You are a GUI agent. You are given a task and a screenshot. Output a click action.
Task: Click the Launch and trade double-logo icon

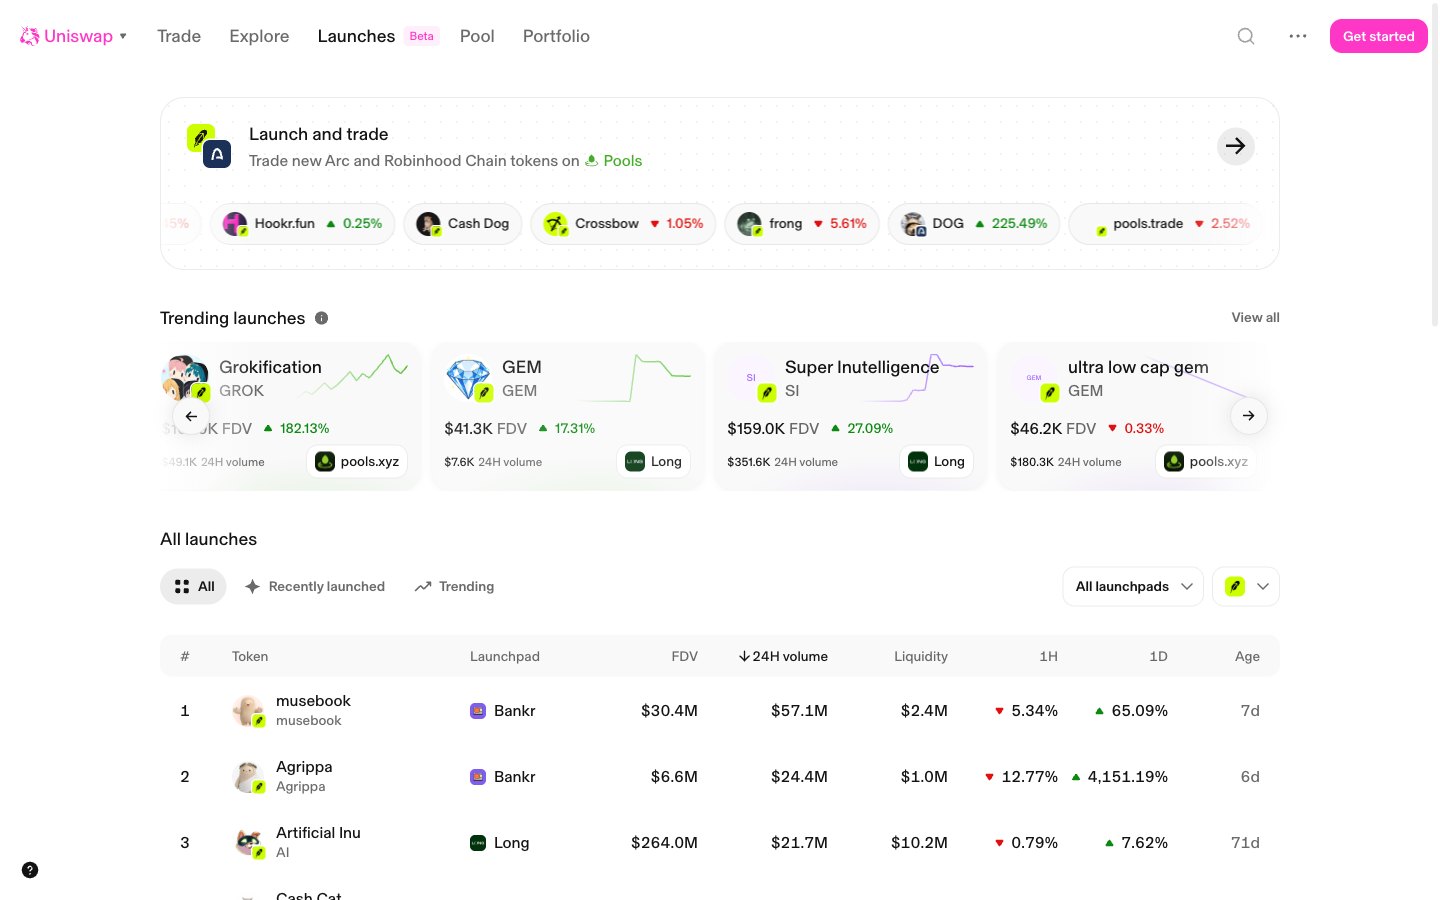pyautogui.click(x=209, y=146)
